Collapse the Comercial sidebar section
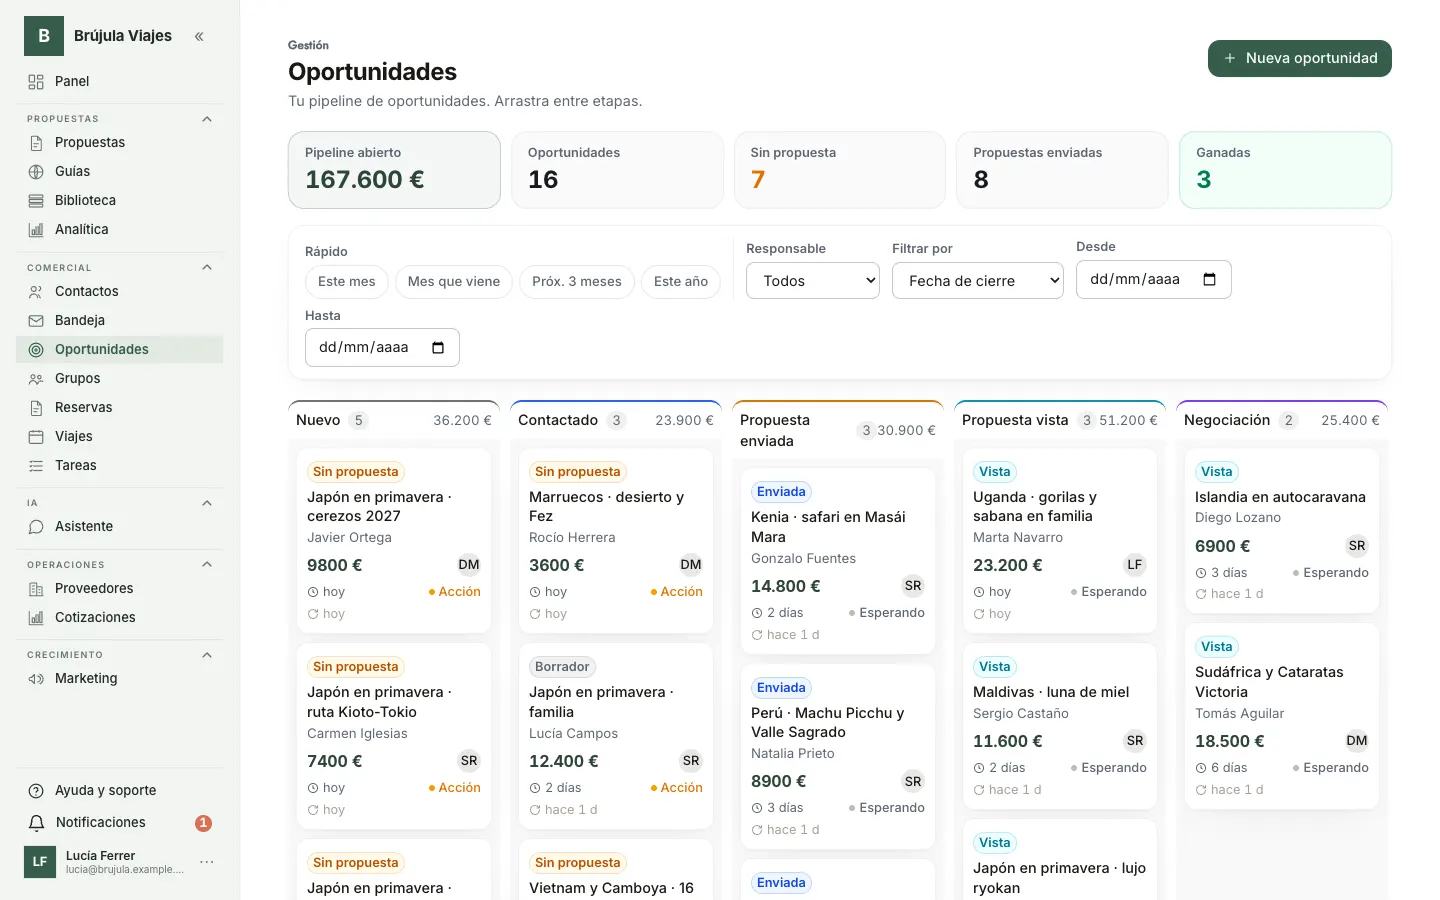Viewport: 1440px width, 900px height. coord(207,267)
